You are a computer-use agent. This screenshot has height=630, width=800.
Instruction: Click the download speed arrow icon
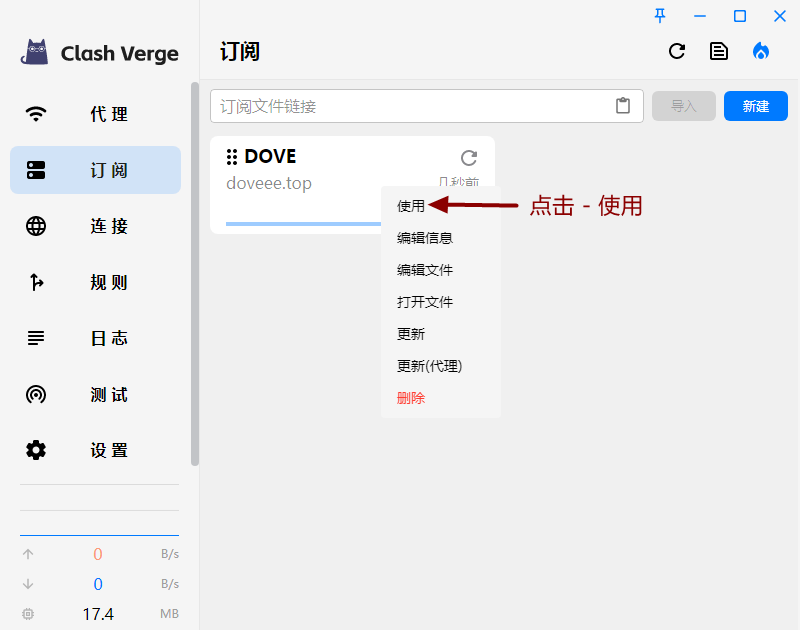[28, 584]
